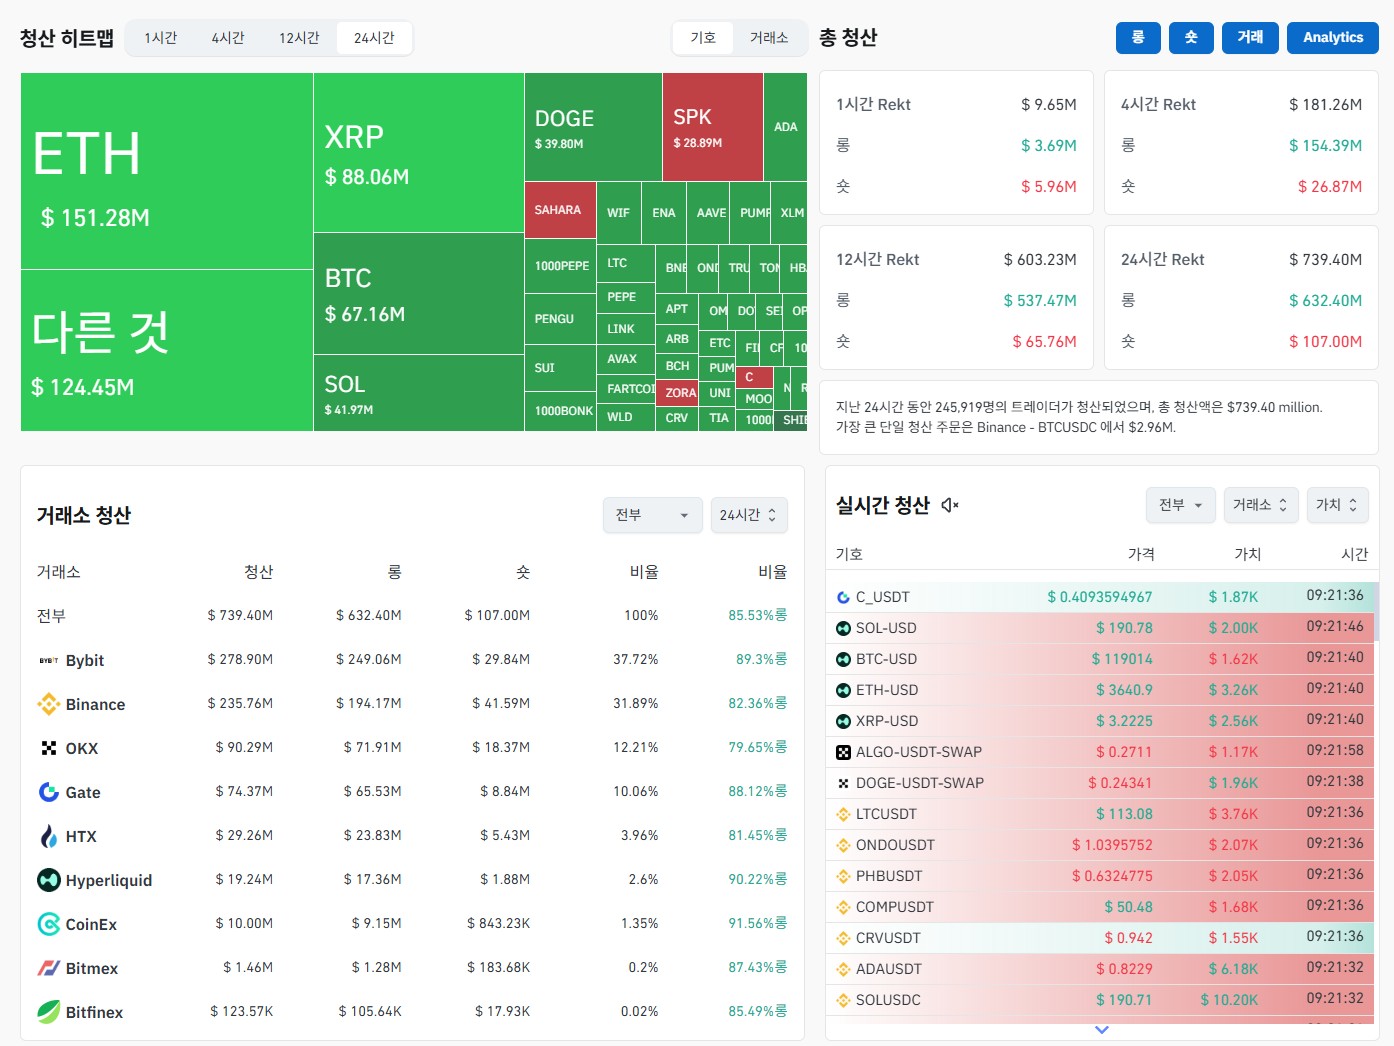This screenshot has width=1394, height=1046.
Task: Click the HTX flame logo icon
Action: [x=48, y=836]
